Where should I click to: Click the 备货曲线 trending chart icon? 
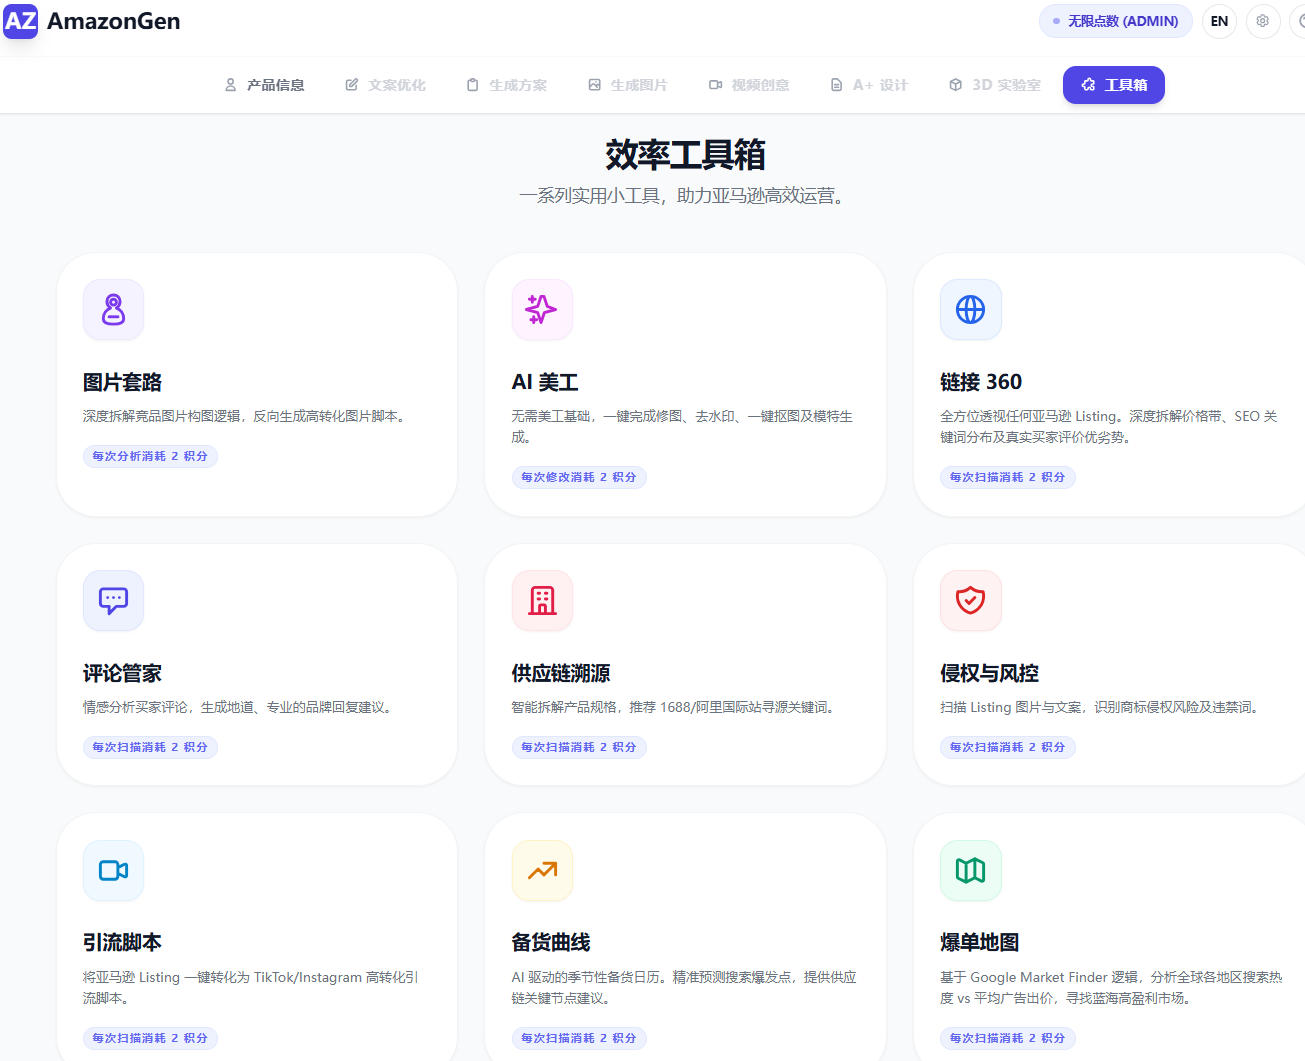(x=541, y=870)
